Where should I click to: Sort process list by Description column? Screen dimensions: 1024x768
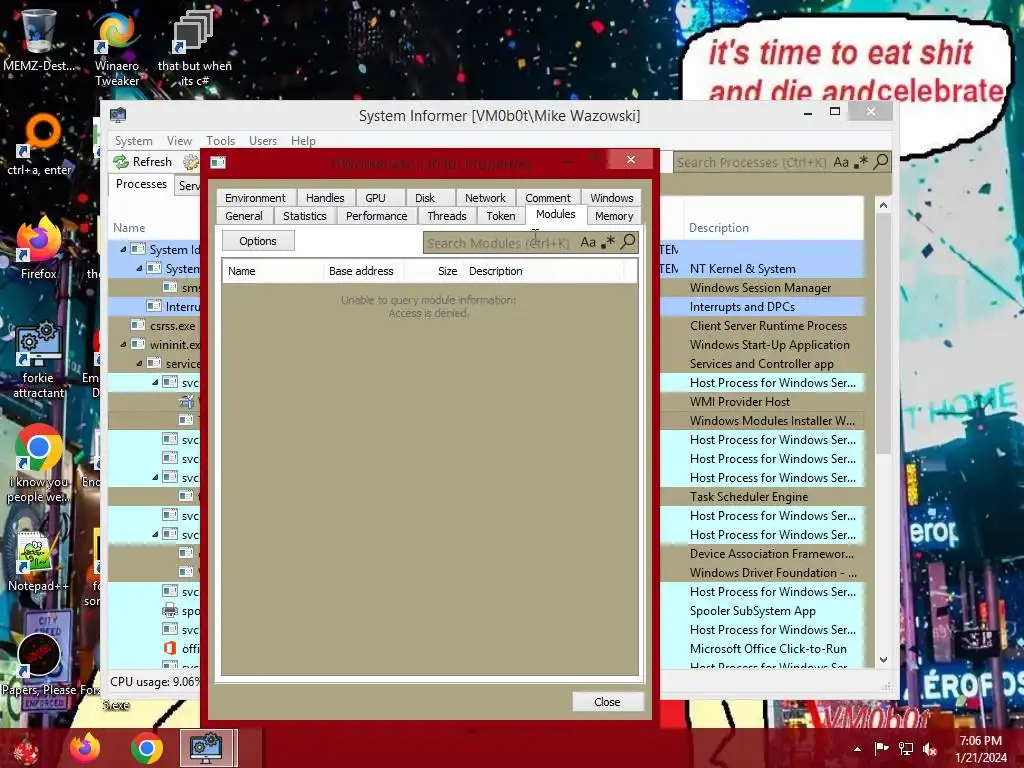point(772,228)
